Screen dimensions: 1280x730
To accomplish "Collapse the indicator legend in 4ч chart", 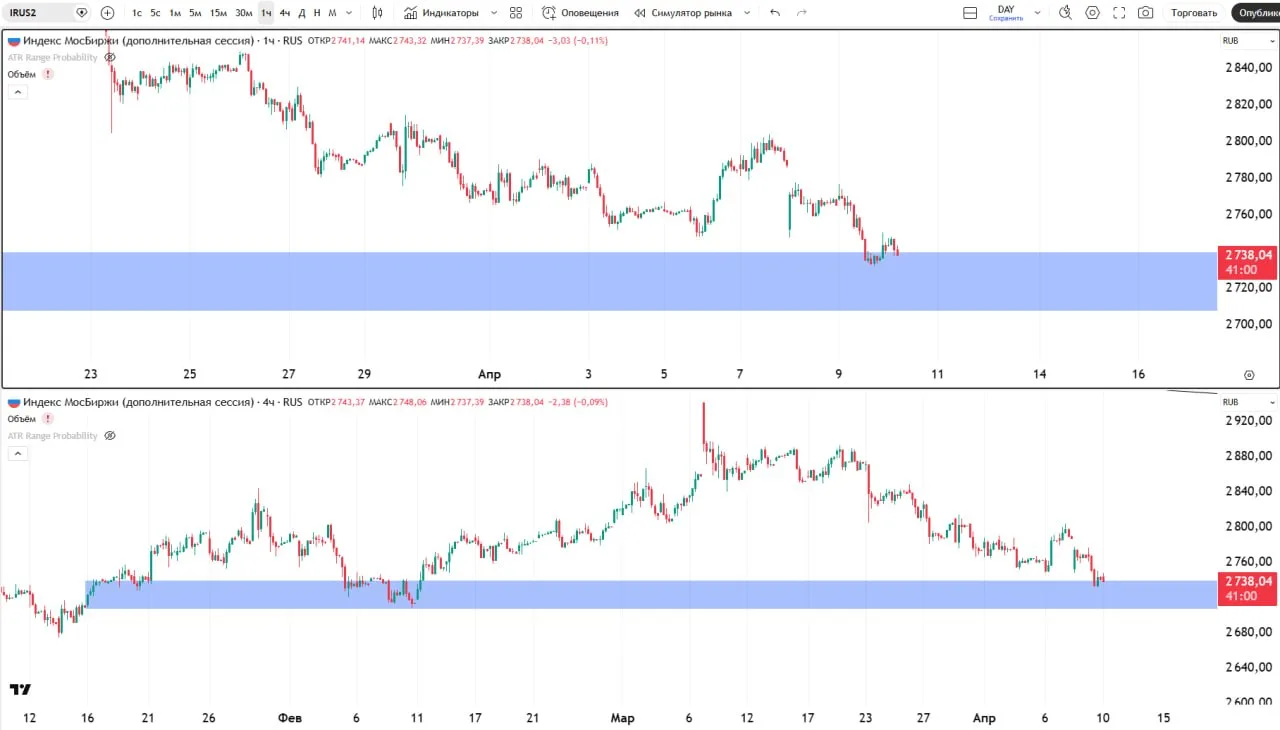I will pyautogui.click(x=16, y=454).
